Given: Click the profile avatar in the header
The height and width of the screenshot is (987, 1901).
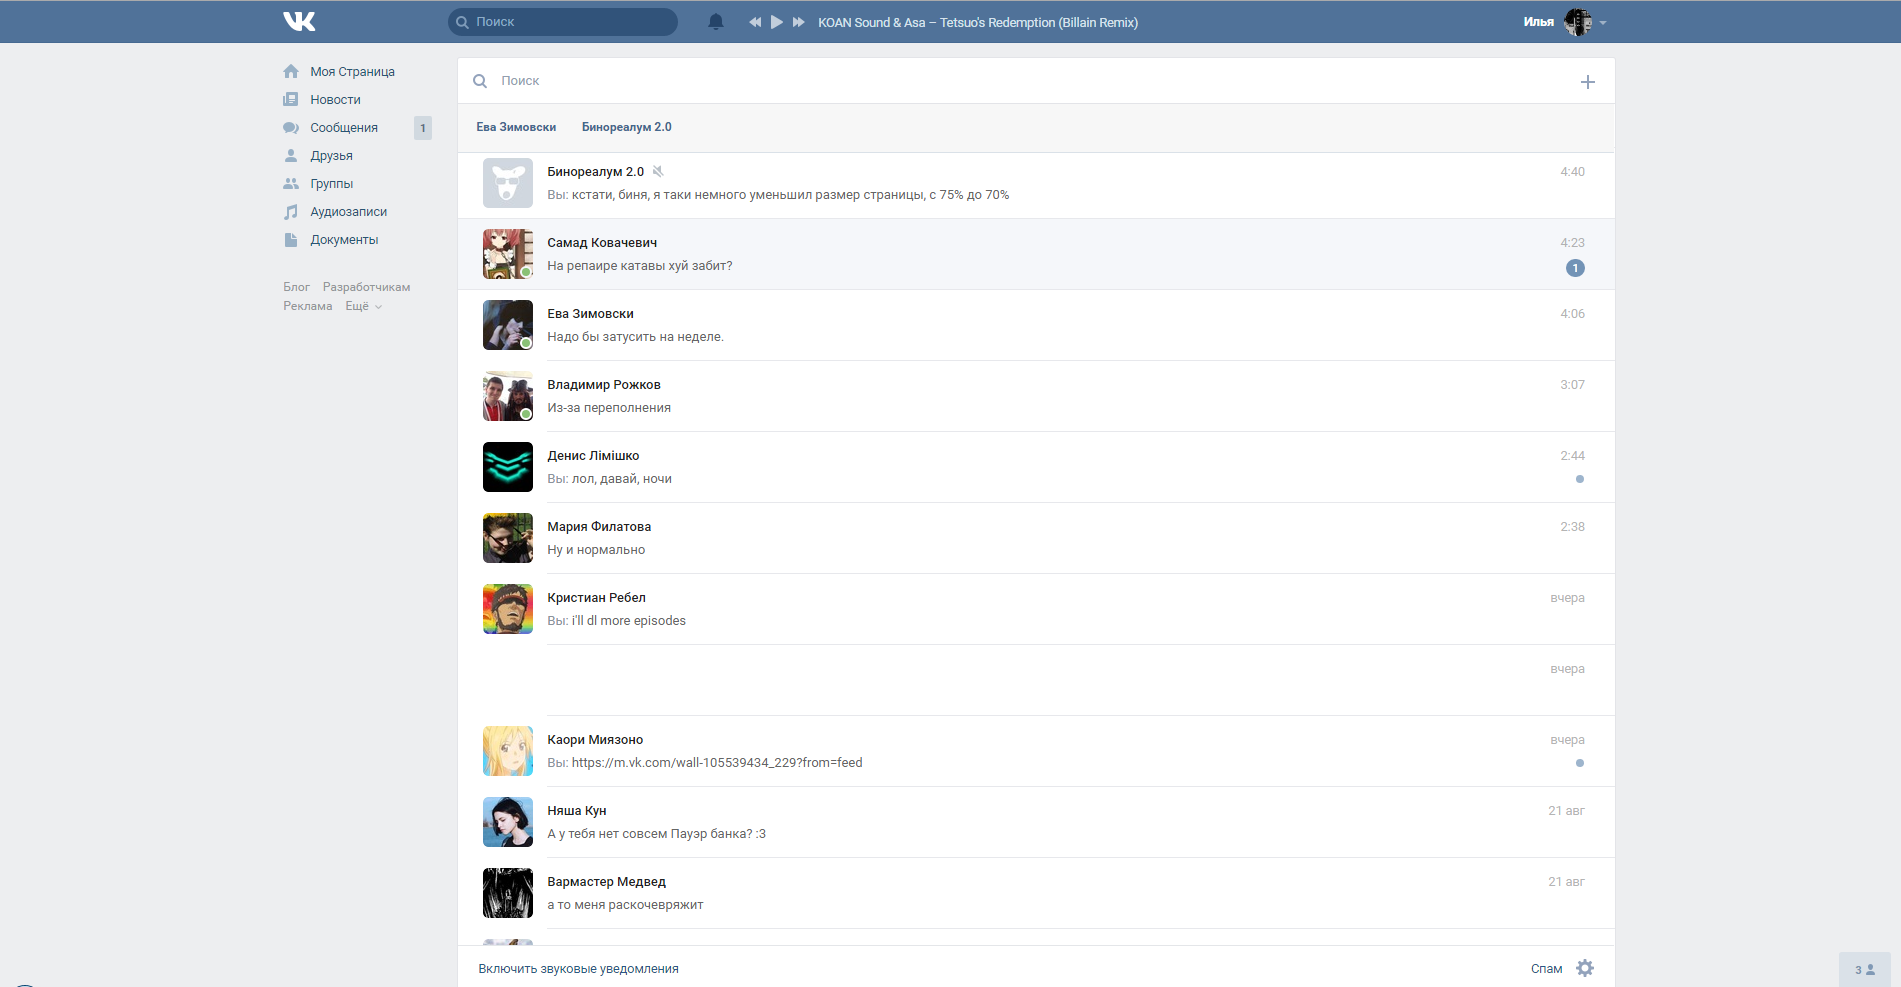Looking at the screenshot, I should tap(1578, 22).
